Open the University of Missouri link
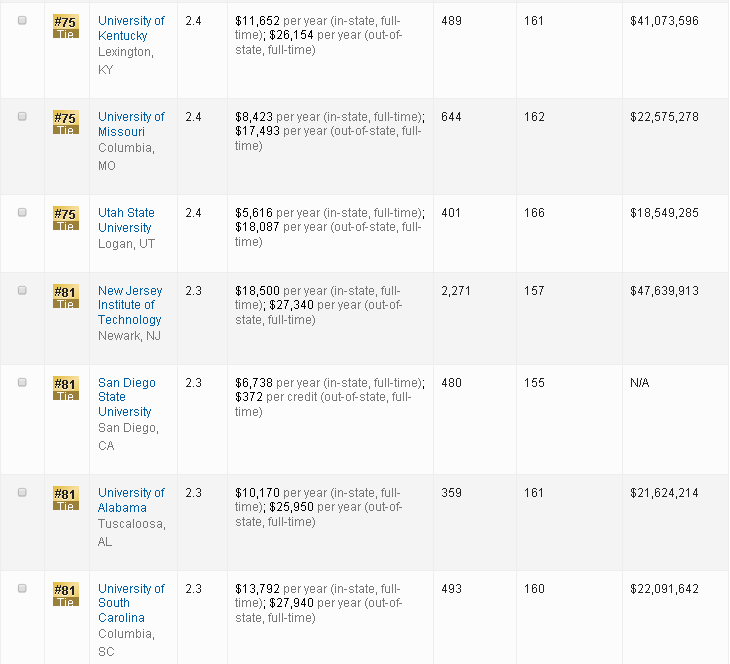 pyautogui.click(x=131, y=124)
